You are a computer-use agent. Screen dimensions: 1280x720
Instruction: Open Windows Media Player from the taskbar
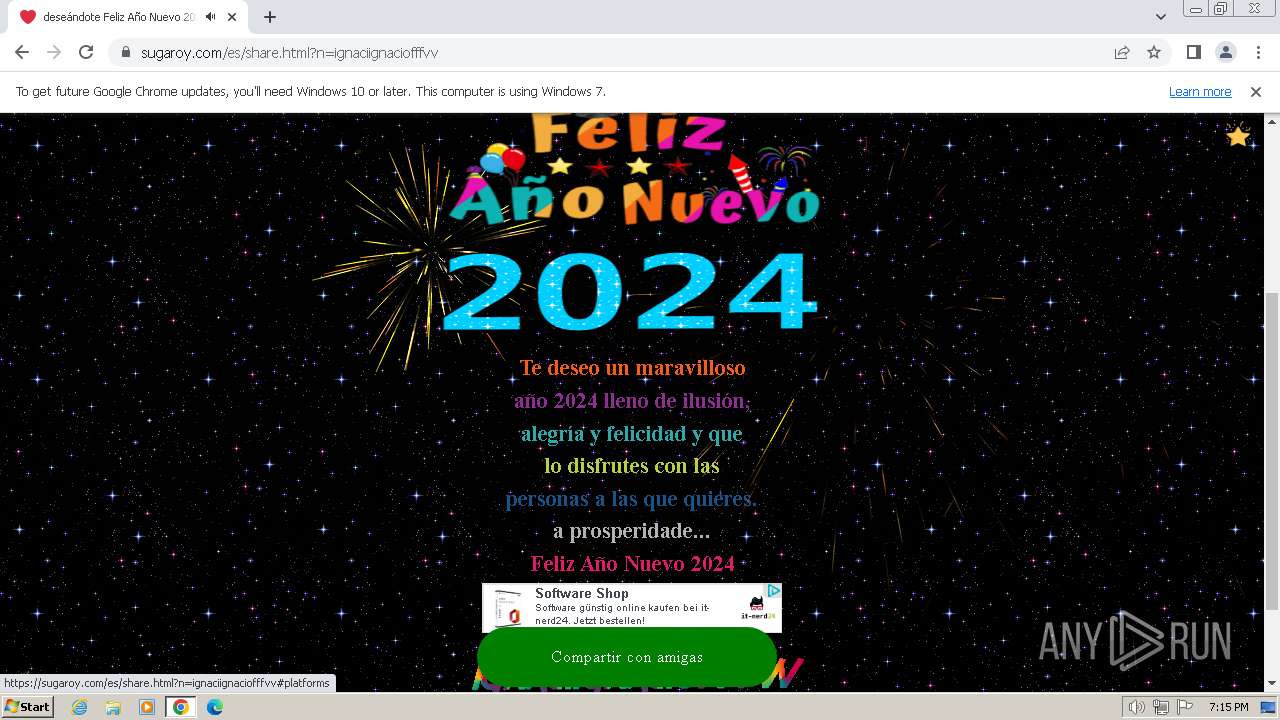(x=147, y=707)
